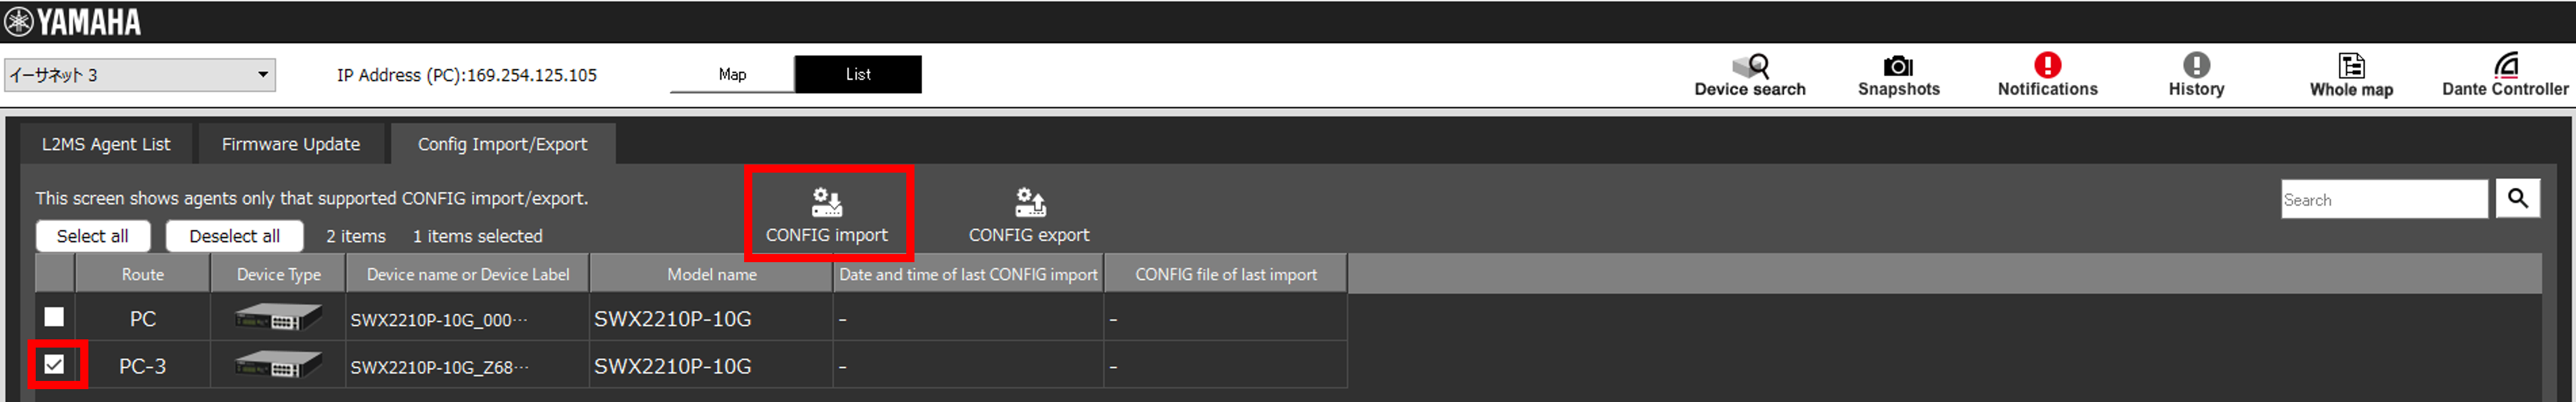Sort by the Model name column header

(x=711, y=274)
